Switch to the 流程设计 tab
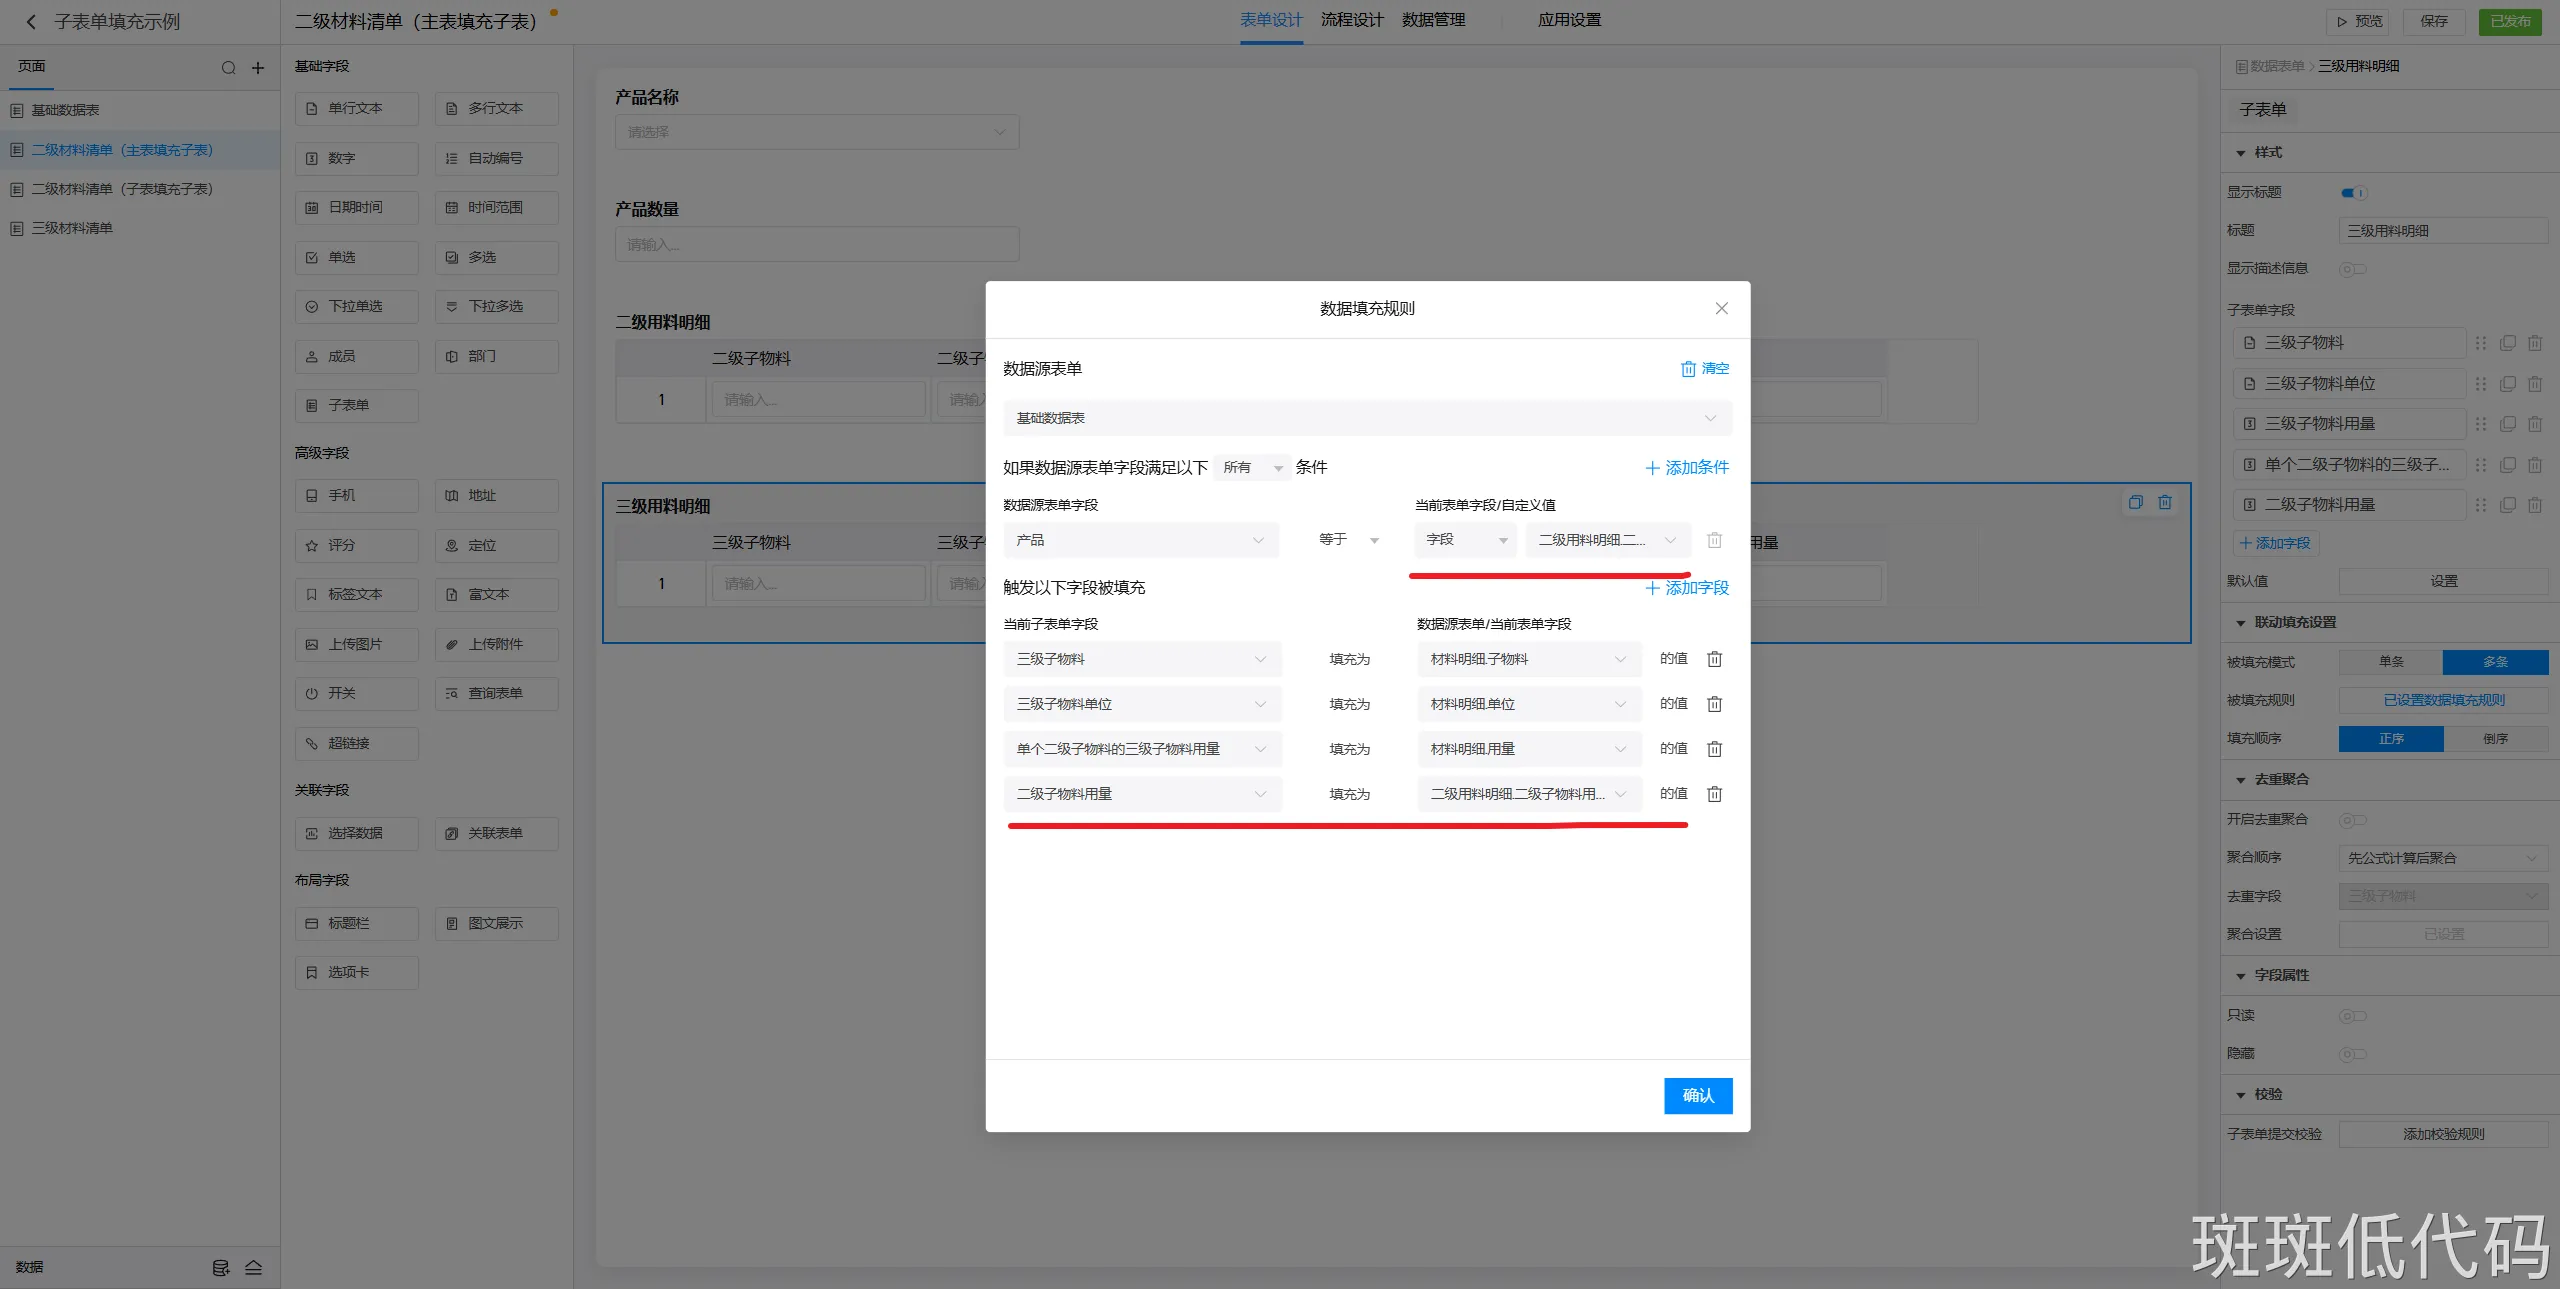This screenshot has width=2560, height=1289. (1351, 20)
